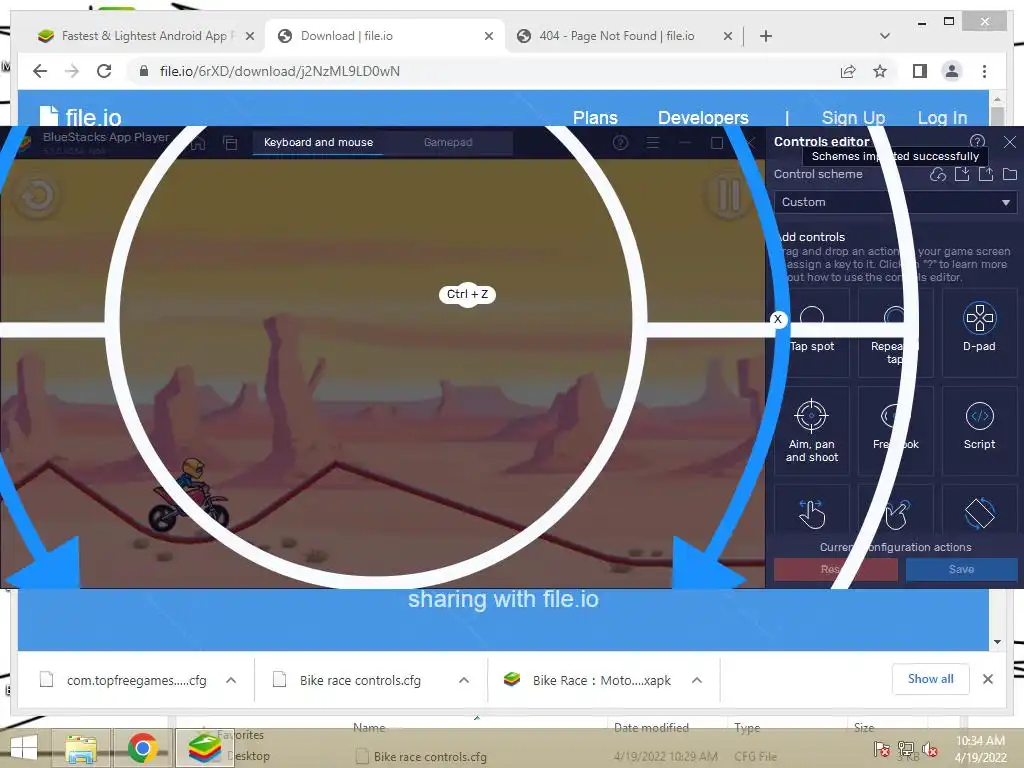Click the import scheme icon
Image resolution: width=1024 pixels, height=768 pixels.
pyautogui.click(x=962, y=174)
